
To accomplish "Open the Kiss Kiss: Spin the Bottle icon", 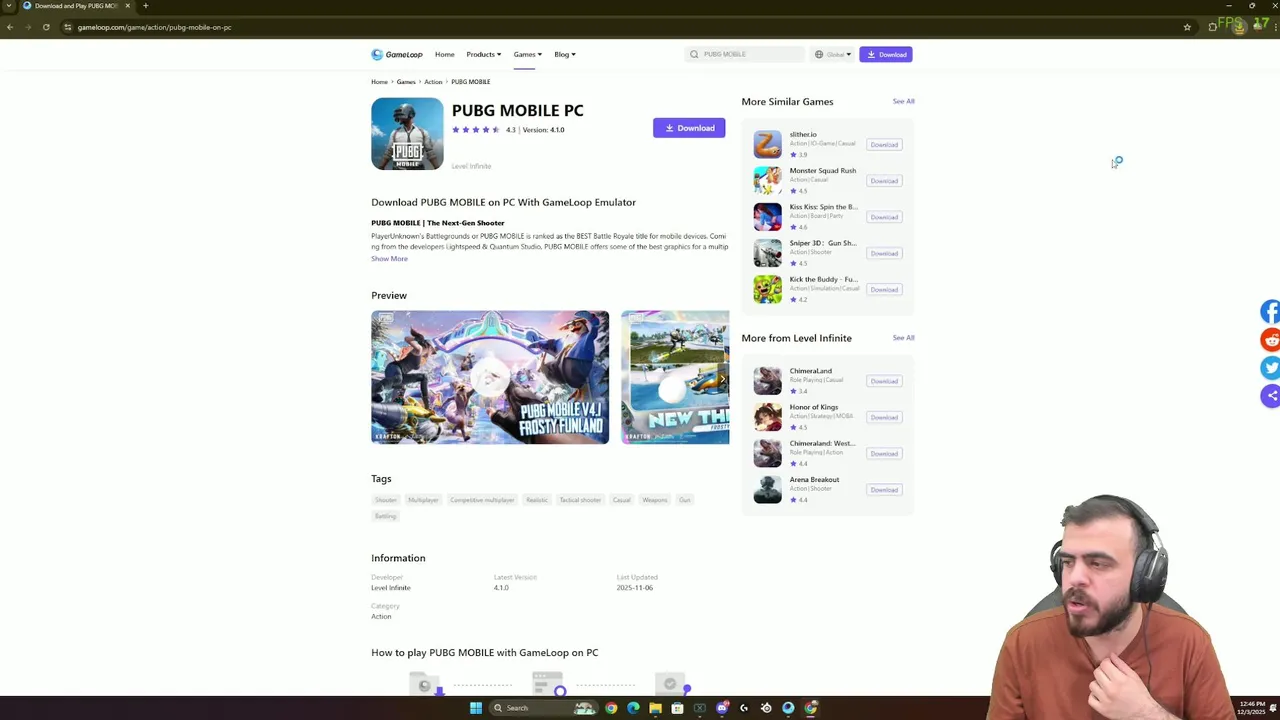I will (767, 216).
